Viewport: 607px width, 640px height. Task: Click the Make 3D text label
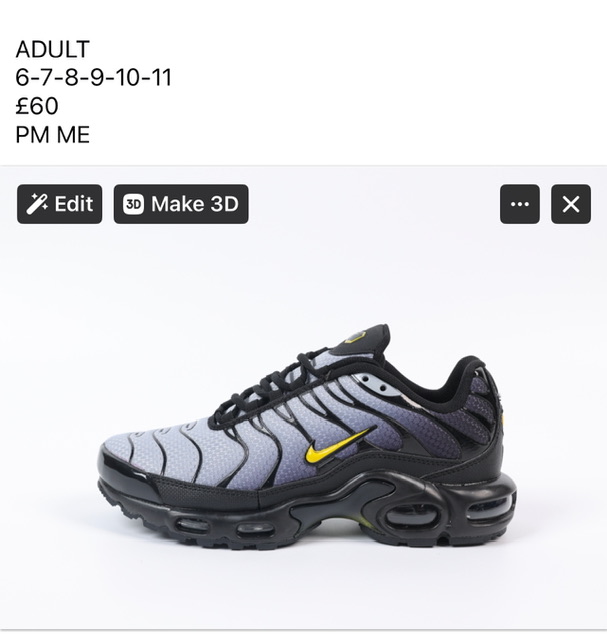click(x=195, y=204)
